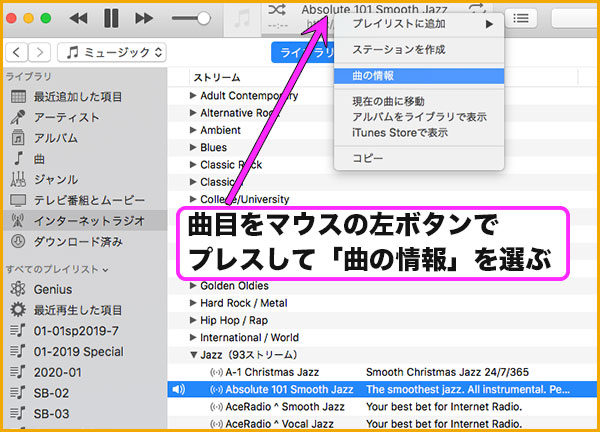Screen dimensions: 600x432
Task: Go forward with the right chevron button
Action: [39, 52]
